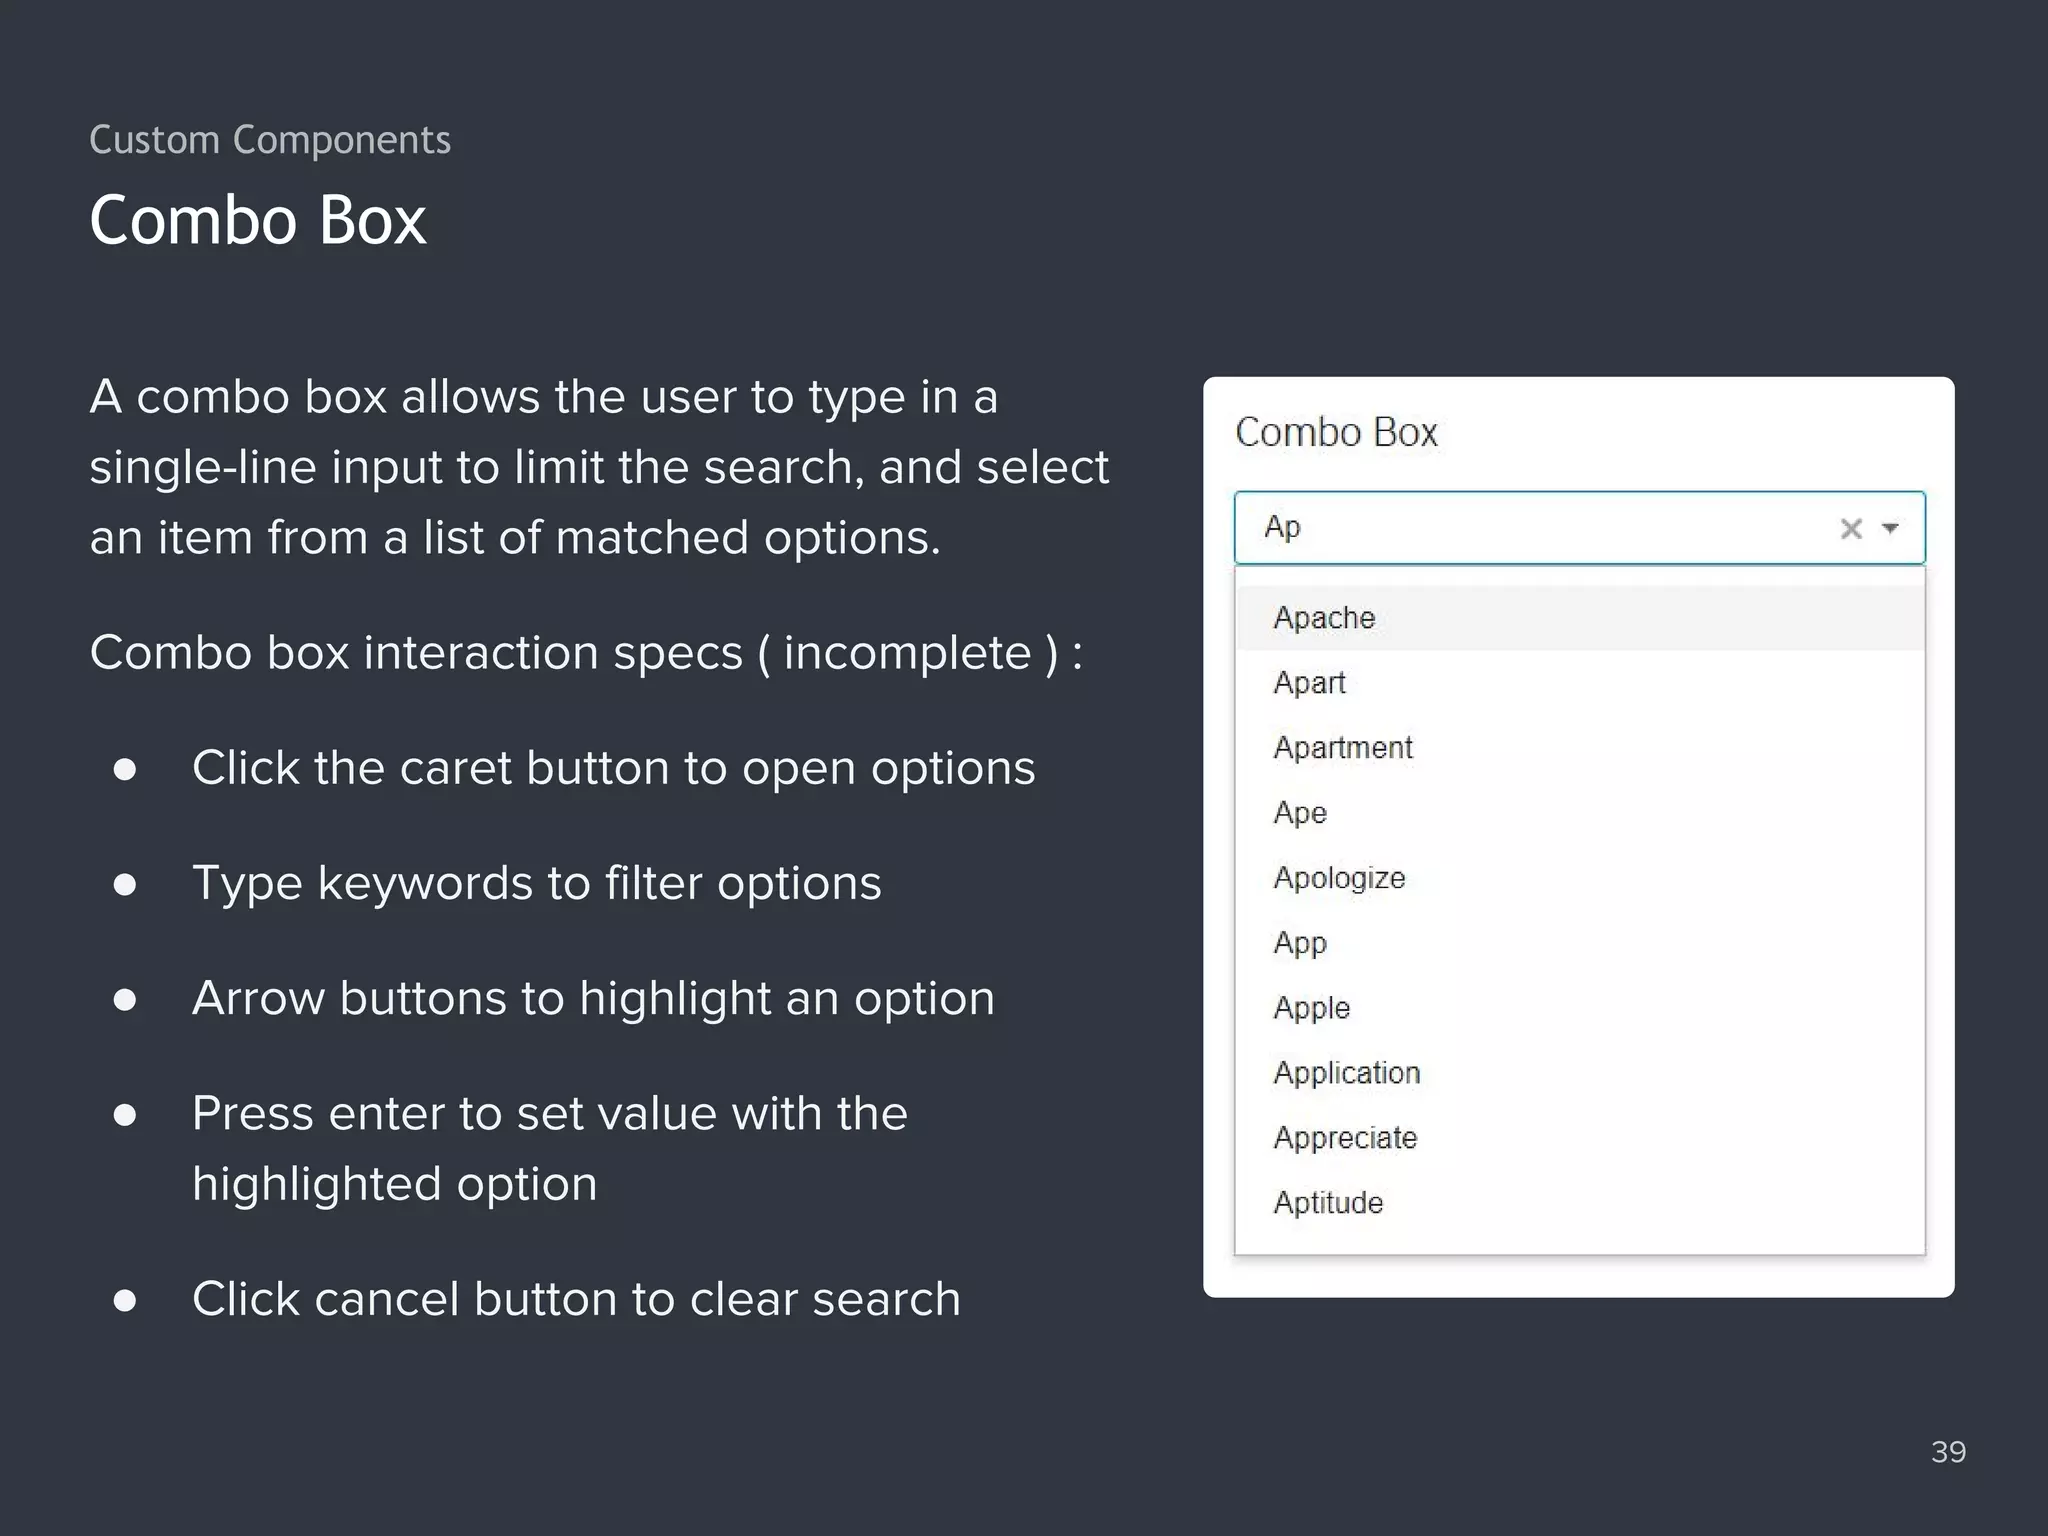The image size is (2048, 1536).
Task: Click the "Custom Components" slide subtitle
Action: coord(270,140)
